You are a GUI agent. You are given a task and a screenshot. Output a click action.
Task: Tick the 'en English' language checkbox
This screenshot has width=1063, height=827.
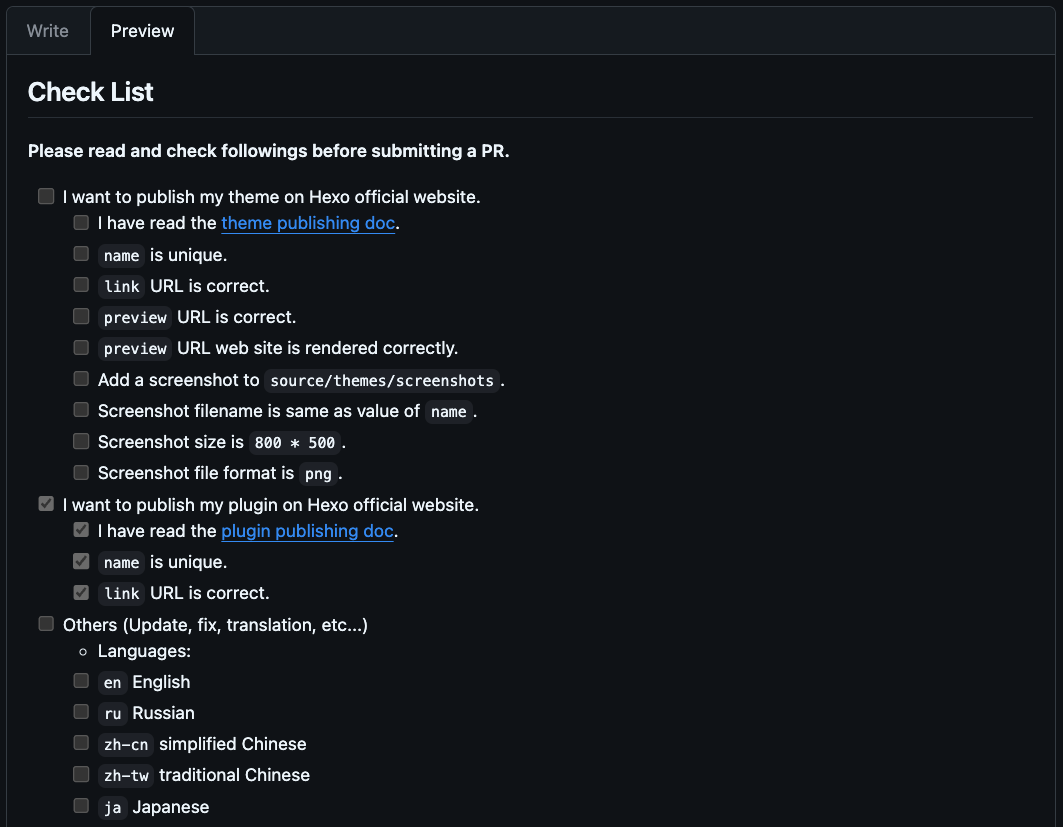(x=81, y=681)
